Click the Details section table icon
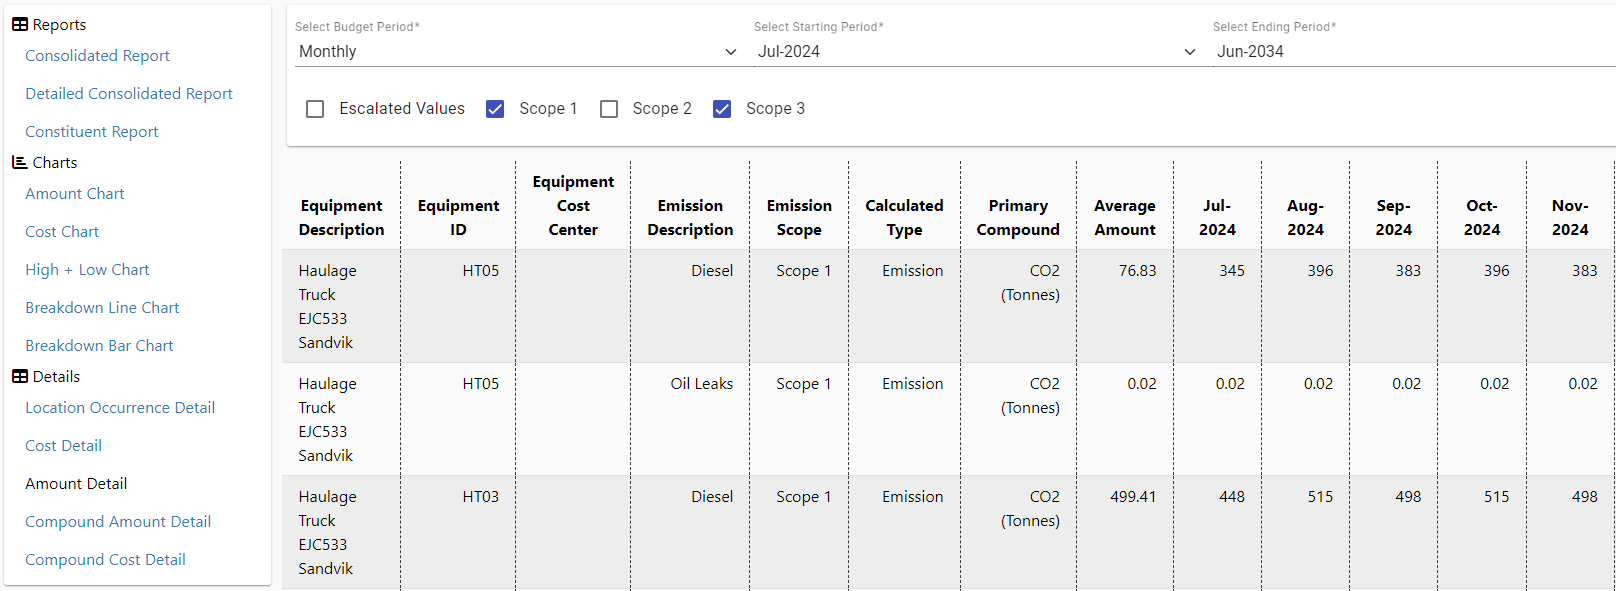 [19, 377]
